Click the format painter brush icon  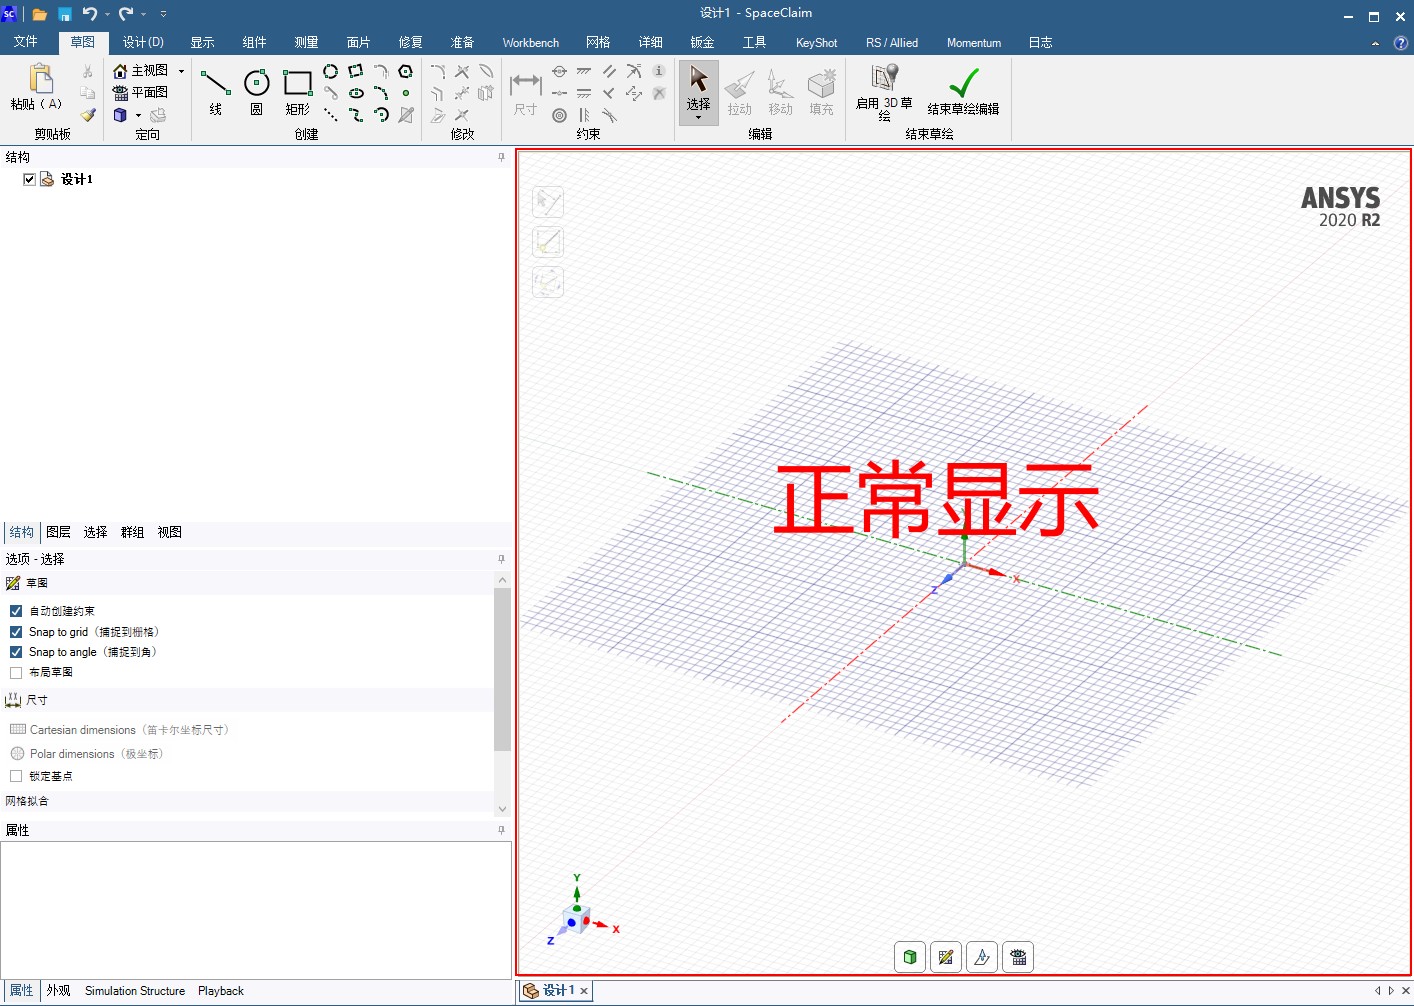pos(88,115)
